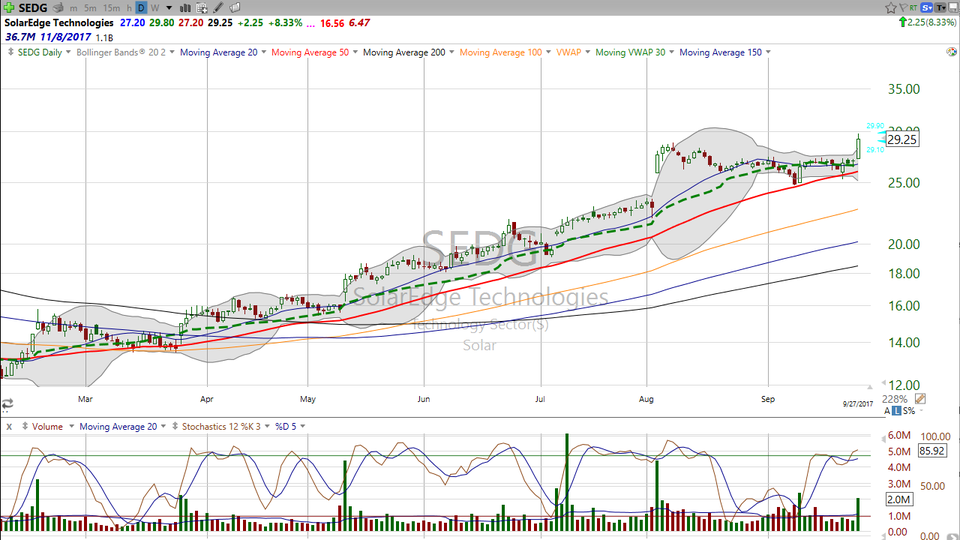Click the green plus add symbol icon

(9, 7)
